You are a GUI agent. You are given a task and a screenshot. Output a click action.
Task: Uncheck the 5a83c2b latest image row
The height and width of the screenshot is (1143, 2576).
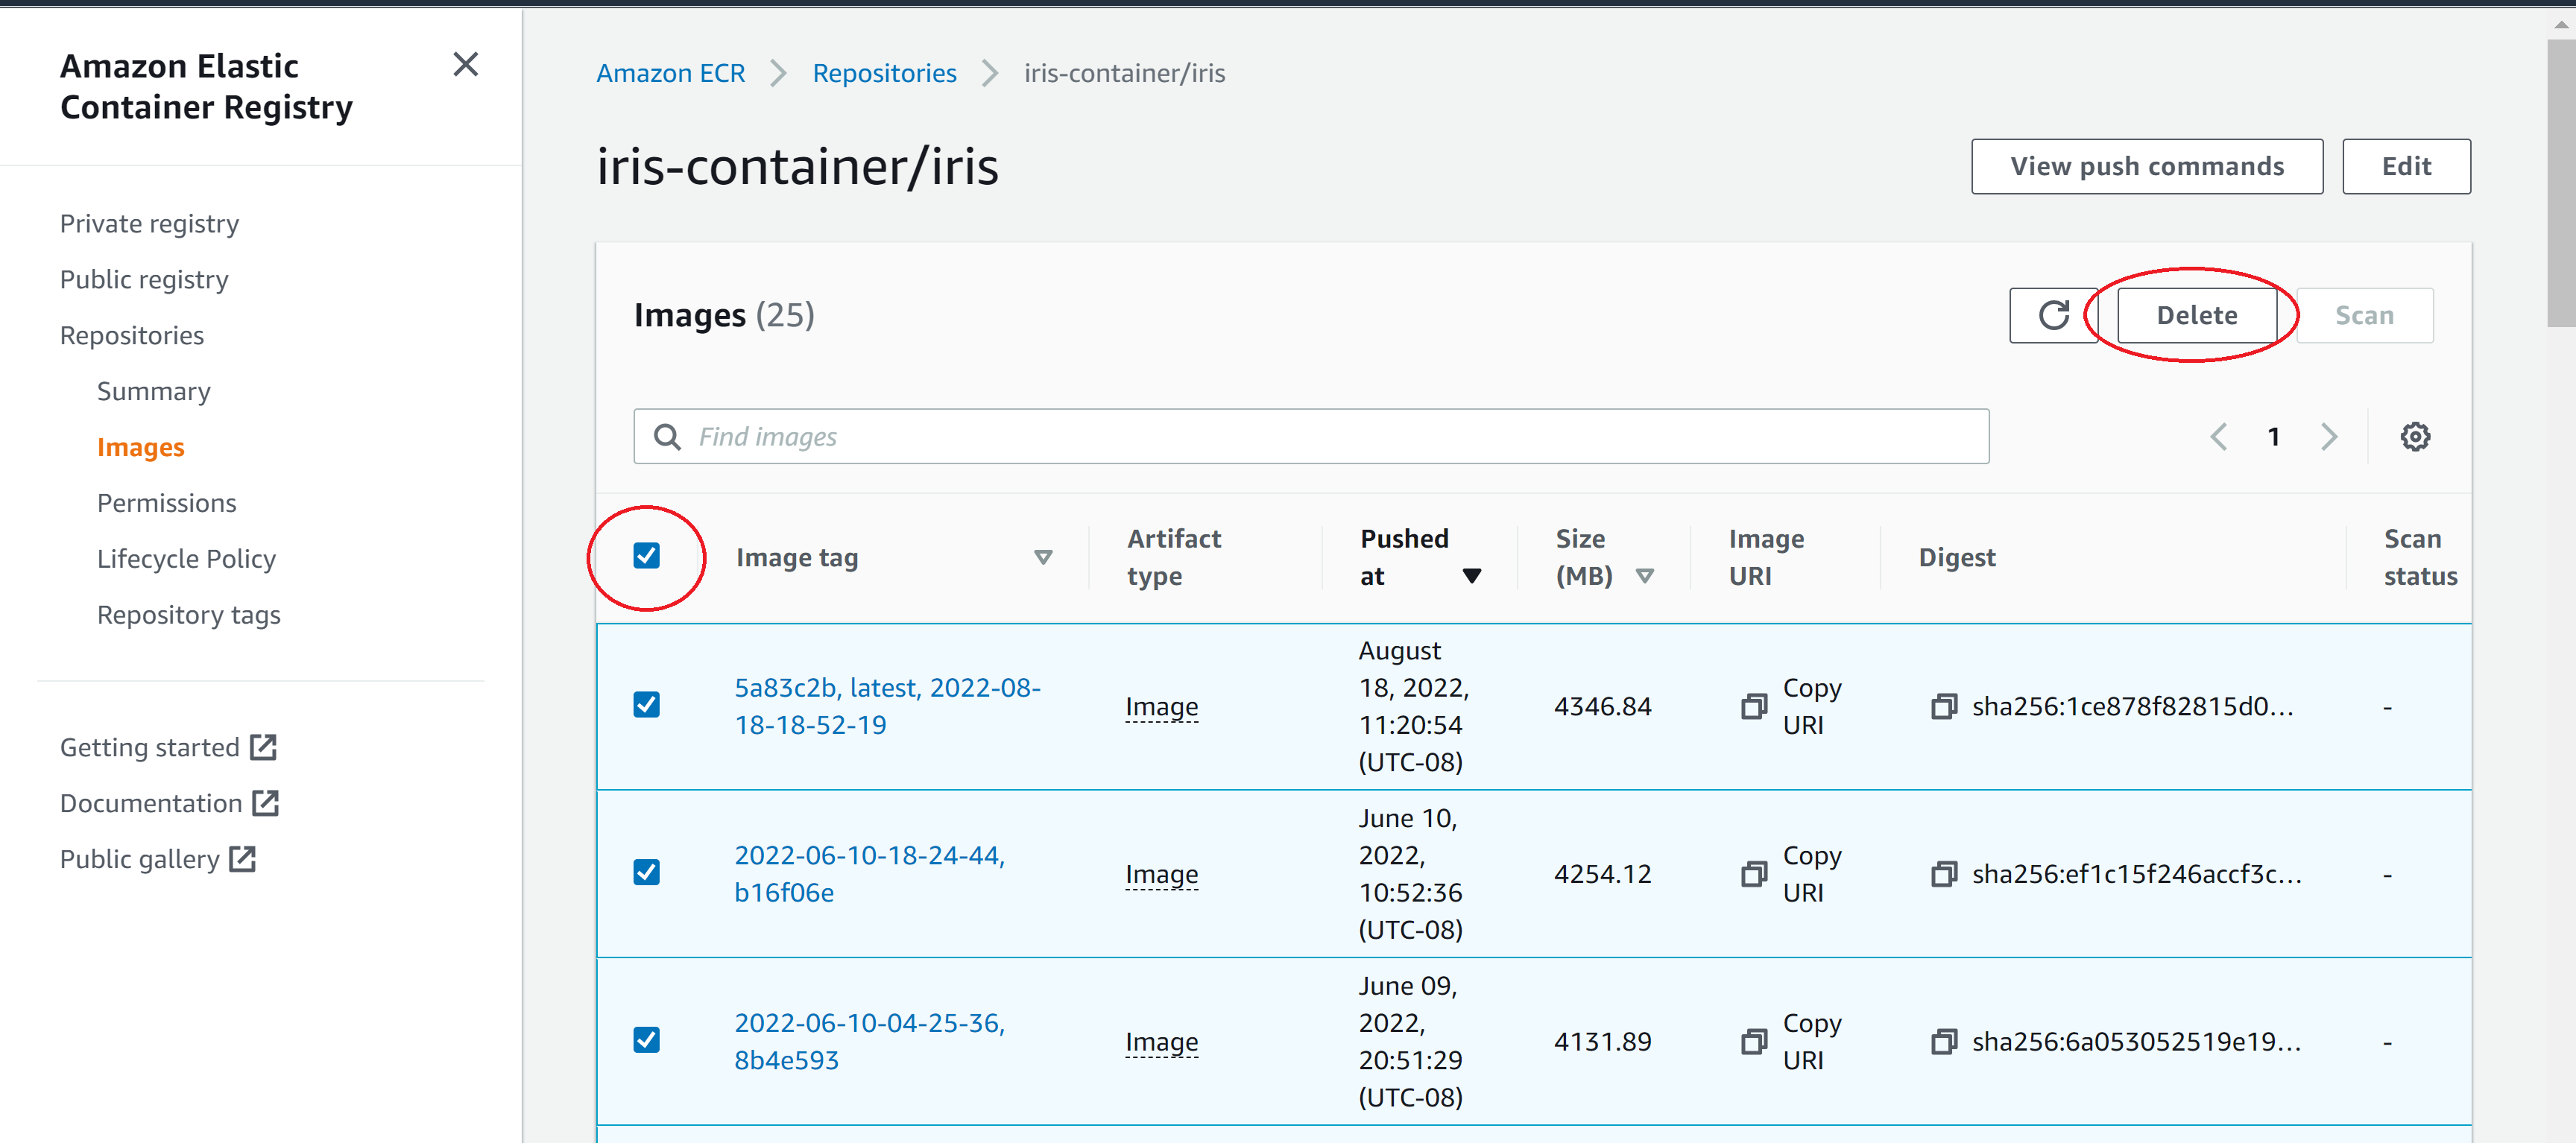pyautogui.click(x=647, y=705)
